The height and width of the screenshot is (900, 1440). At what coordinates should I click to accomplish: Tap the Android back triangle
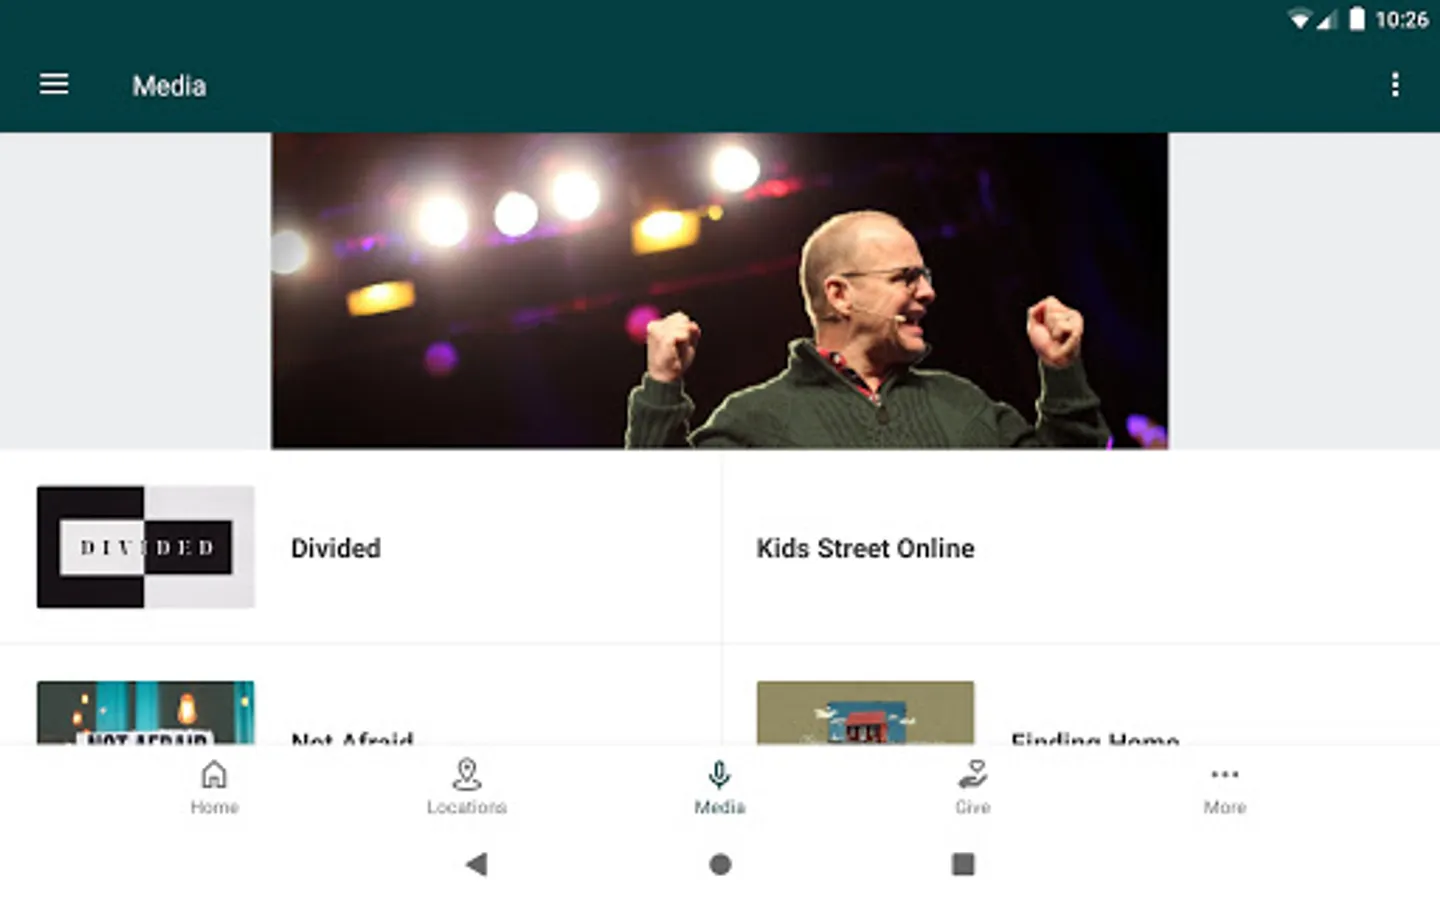(477, 864)
